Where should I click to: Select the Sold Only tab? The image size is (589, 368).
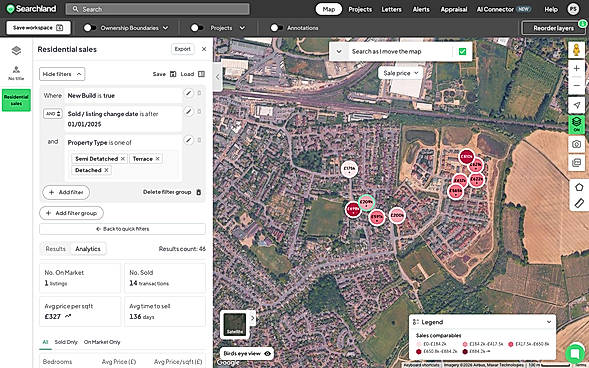point(66,342)
